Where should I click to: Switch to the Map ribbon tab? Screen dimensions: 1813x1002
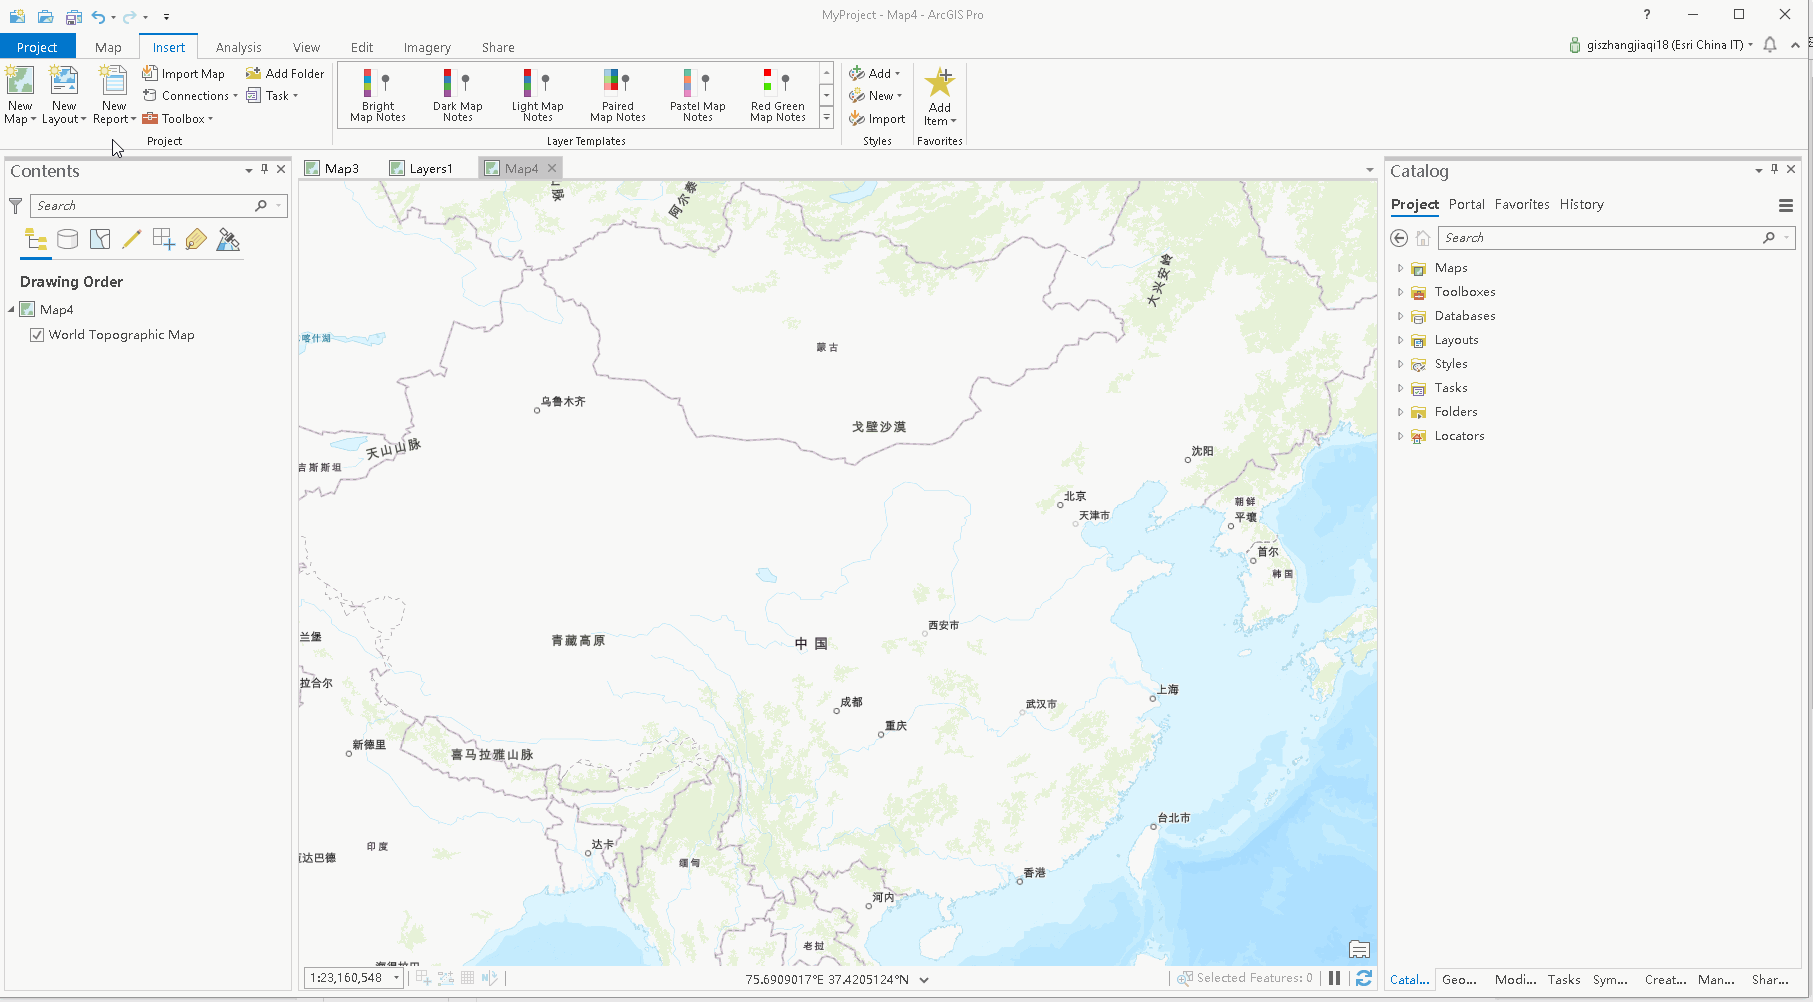[x=107, y=47]
